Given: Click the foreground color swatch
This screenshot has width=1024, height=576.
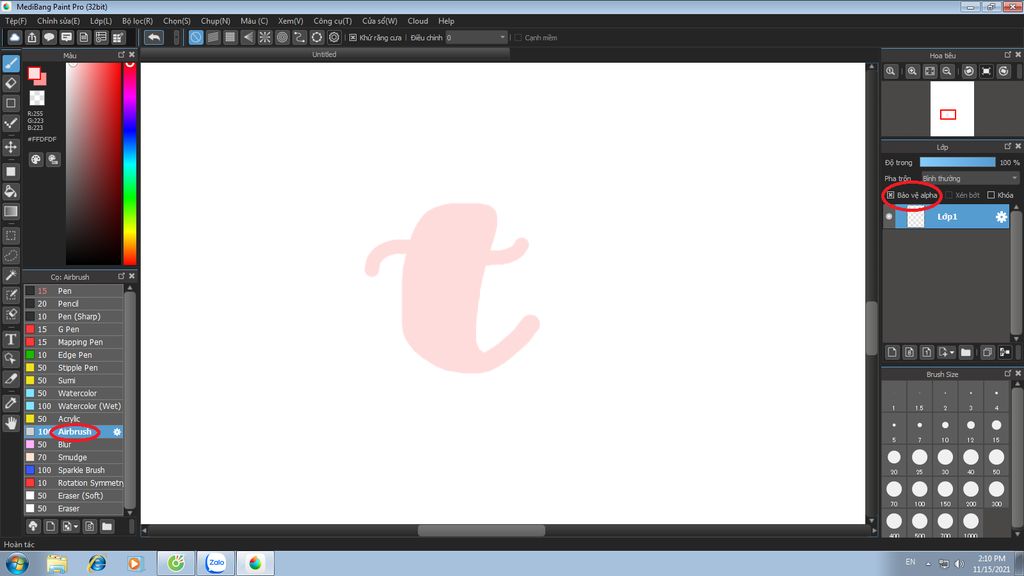Looking at the screenshot, I should point(35,74).
